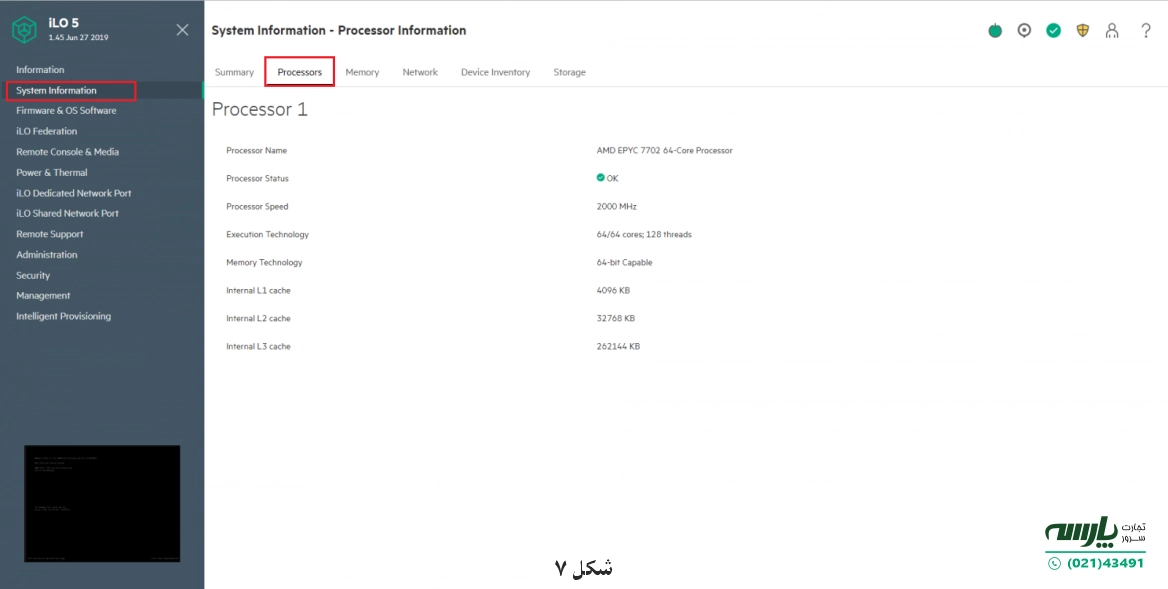Open the user session icon
Viewport: 1168px width, 589px height.
coord(1112,30)
